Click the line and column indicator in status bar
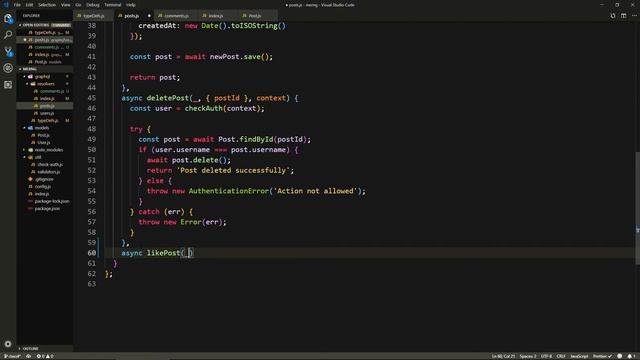This screenshot has height=360, width=640. click(503, 356)
